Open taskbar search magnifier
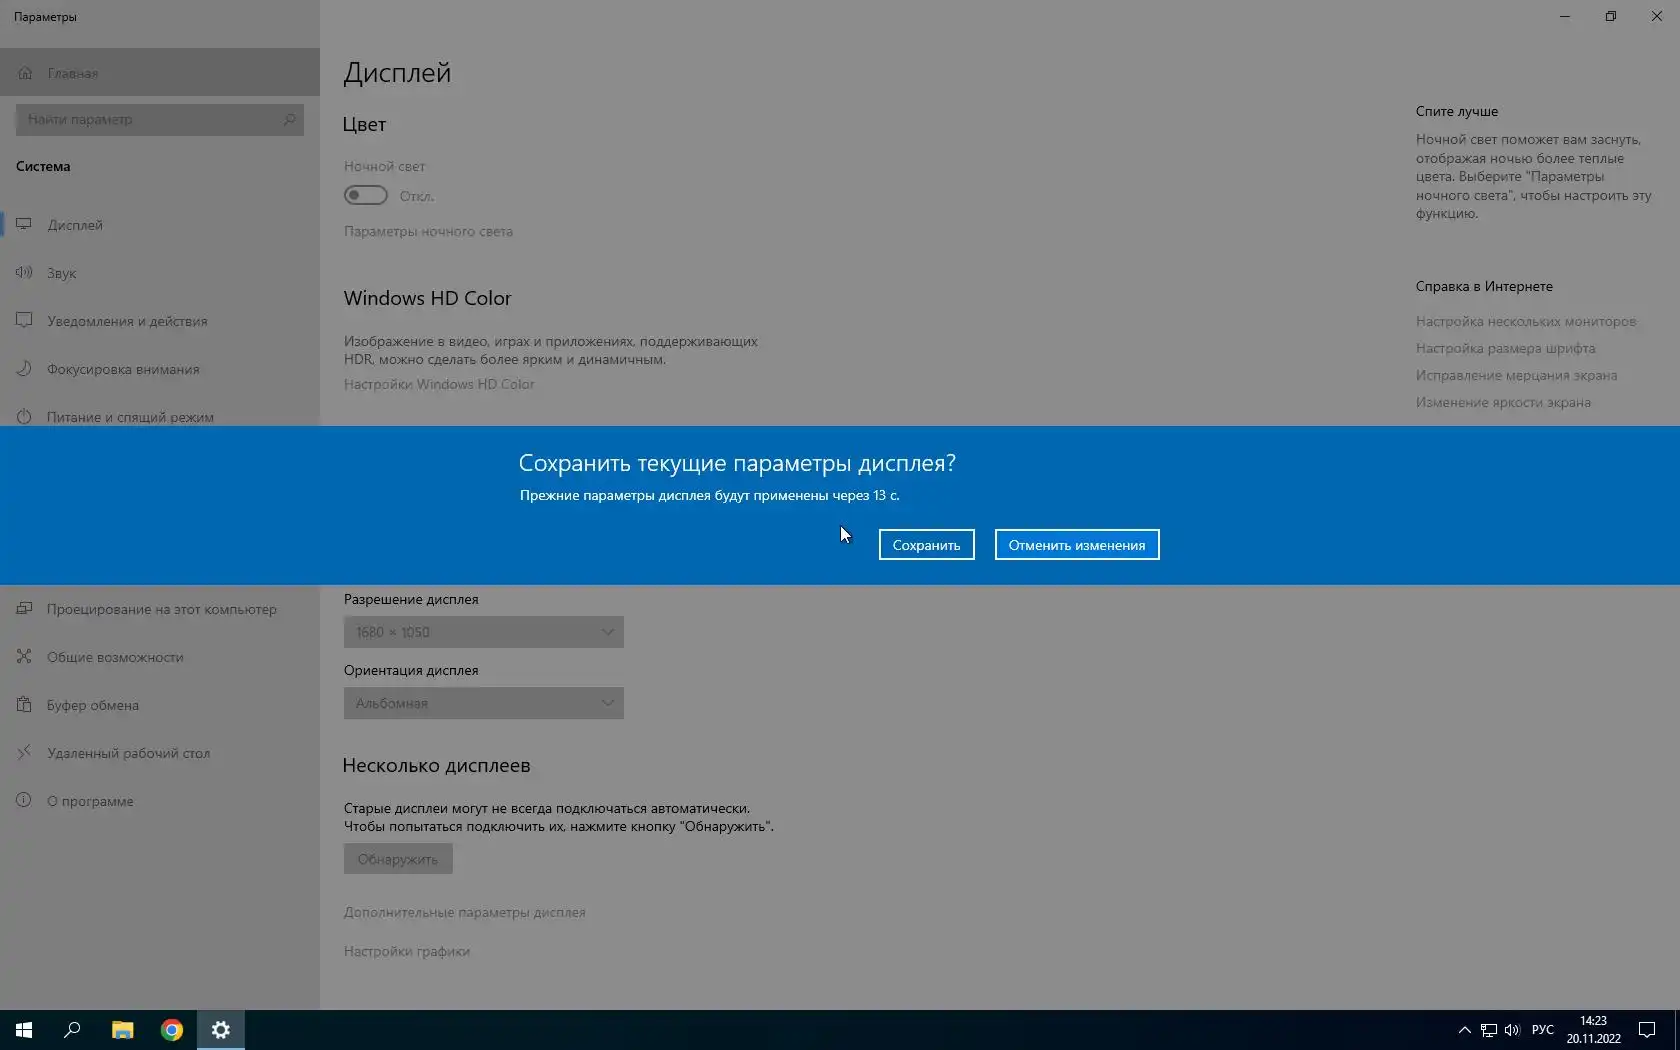Screen dimensions: 1680x1050 72,1030
